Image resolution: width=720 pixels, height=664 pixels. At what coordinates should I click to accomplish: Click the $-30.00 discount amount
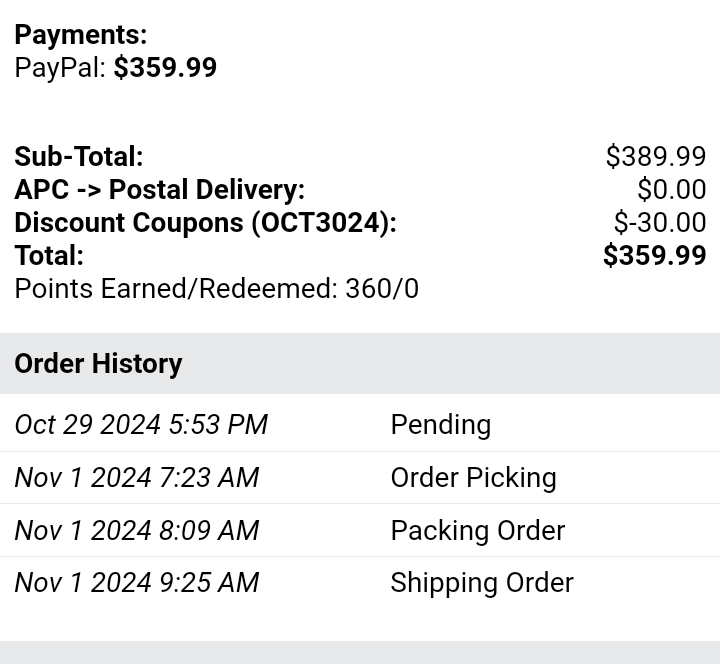tap(660, 222)
